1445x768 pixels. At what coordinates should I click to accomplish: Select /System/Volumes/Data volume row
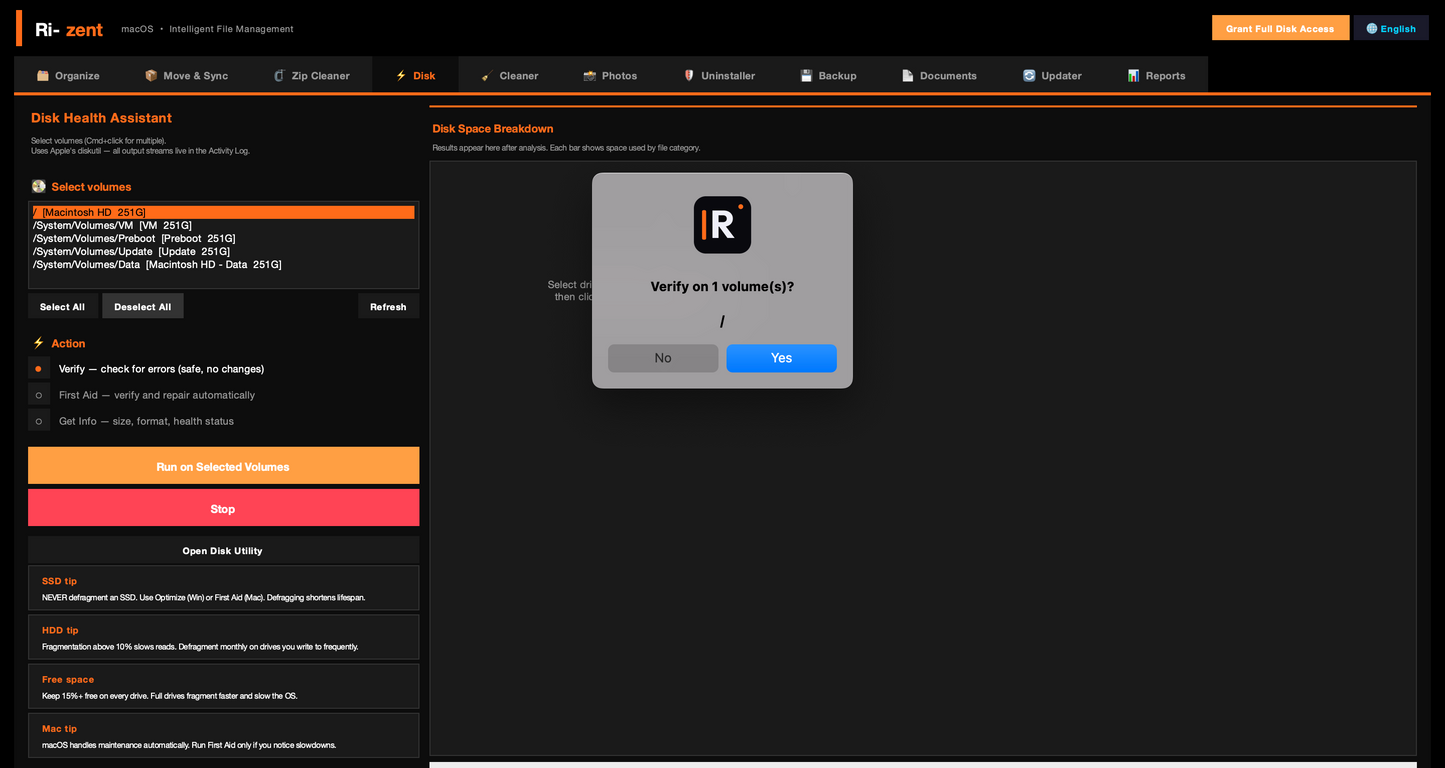click(223, 264)
